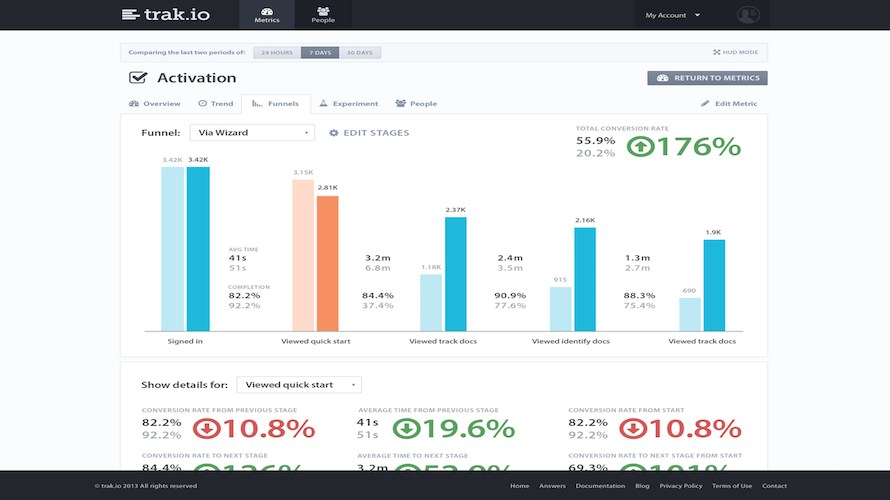Open the Funnel Via Wizard dropdown

click(x=252, y=133)
